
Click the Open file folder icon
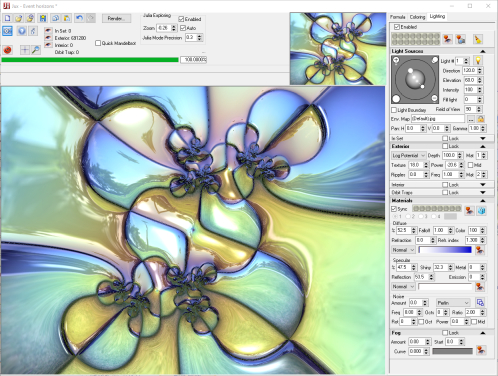19,18
